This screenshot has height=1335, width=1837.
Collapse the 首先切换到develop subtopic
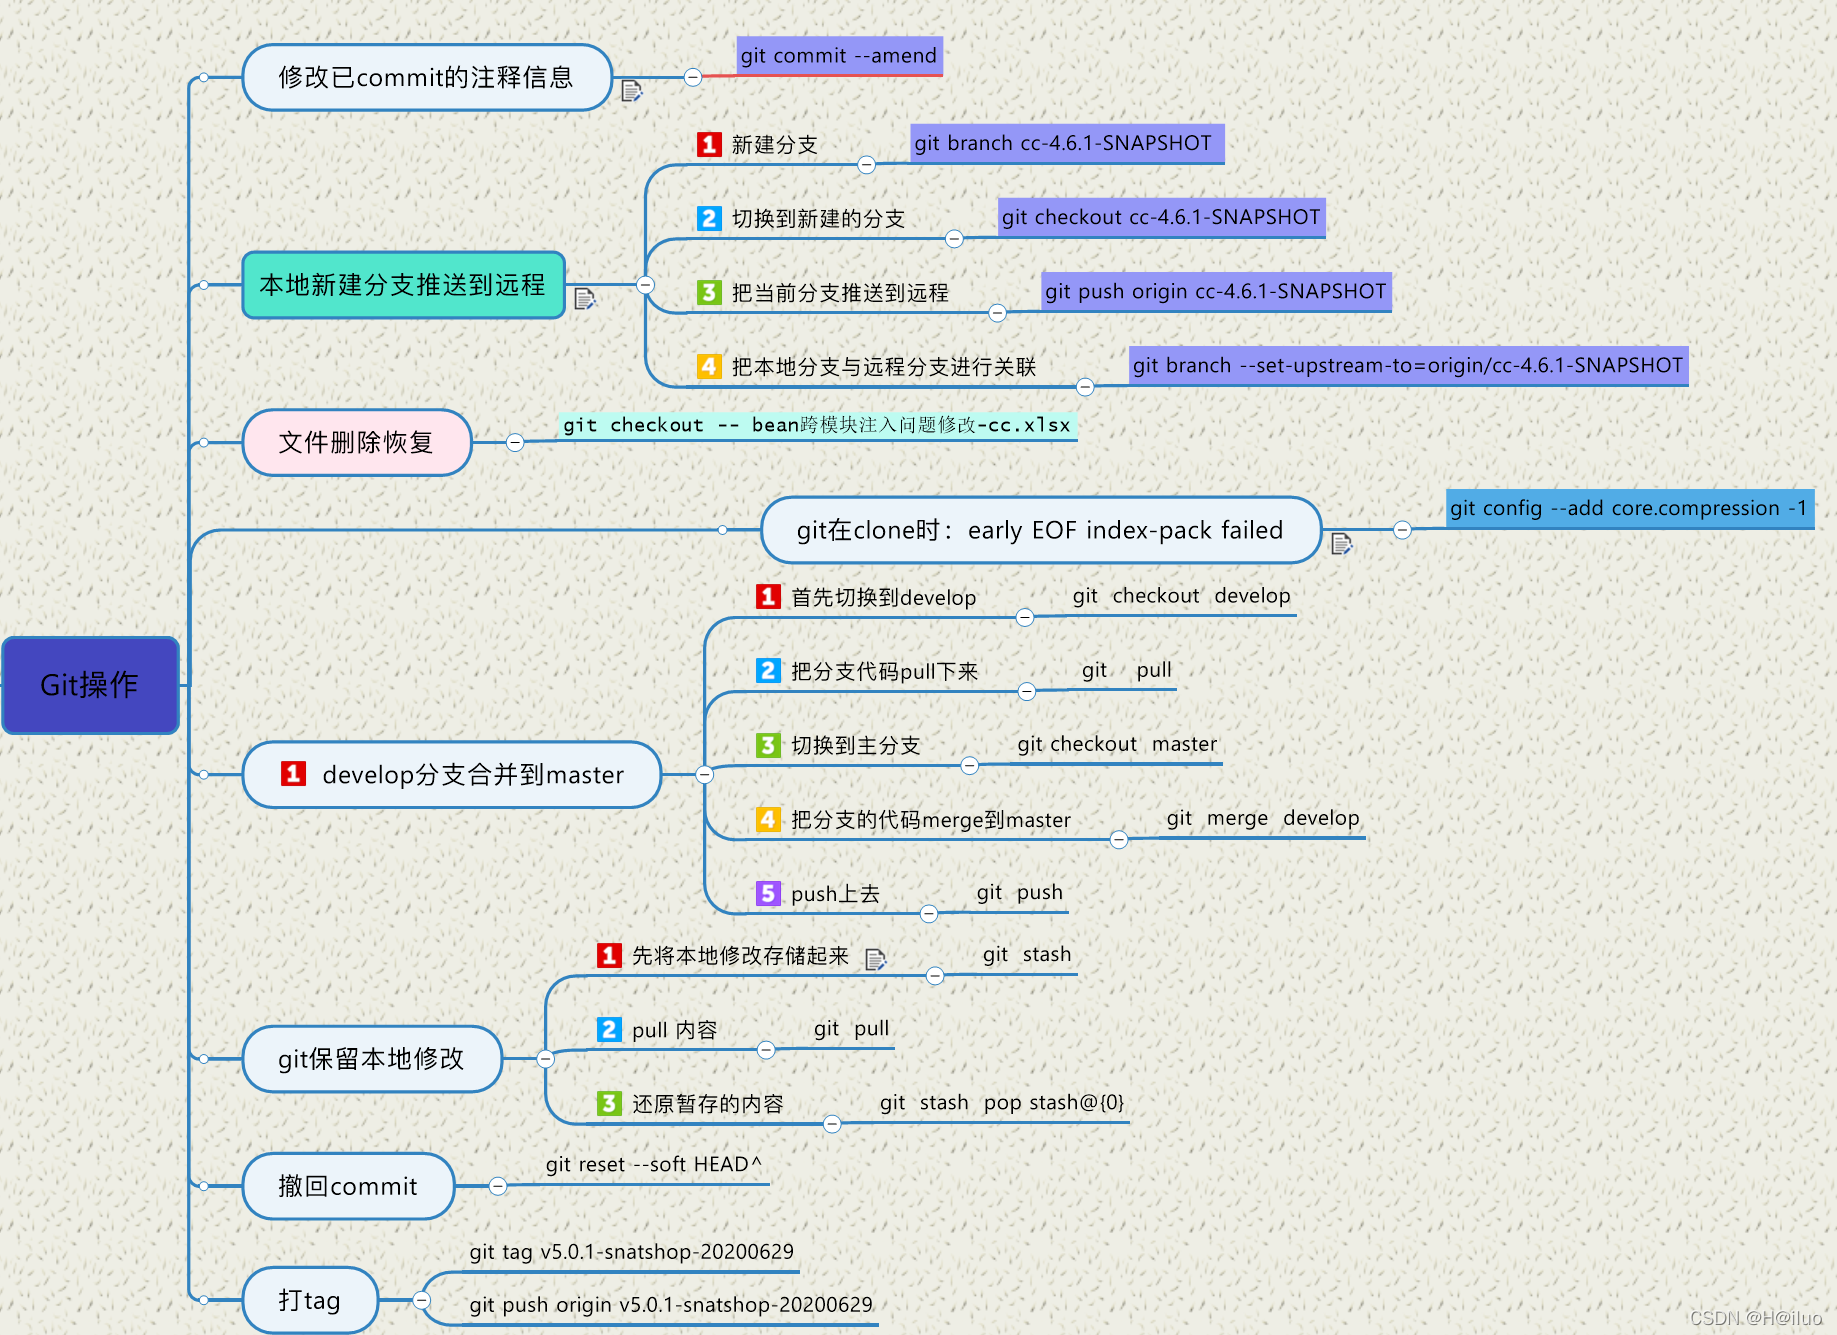[x=1025, y=618]
